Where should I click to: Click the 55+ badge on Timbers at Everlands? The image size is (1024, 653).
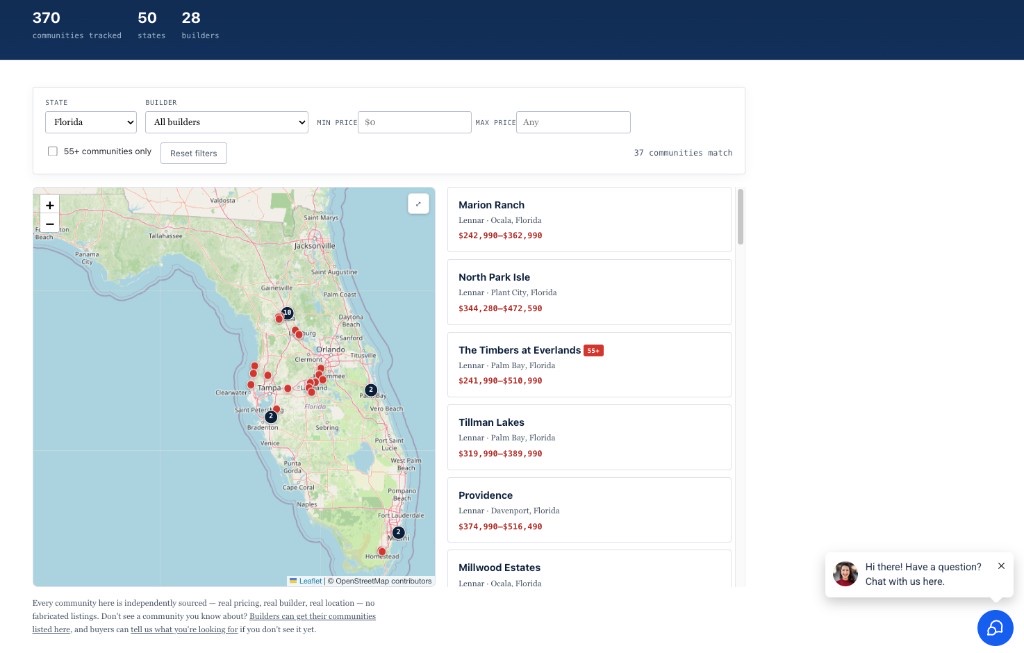593,351
